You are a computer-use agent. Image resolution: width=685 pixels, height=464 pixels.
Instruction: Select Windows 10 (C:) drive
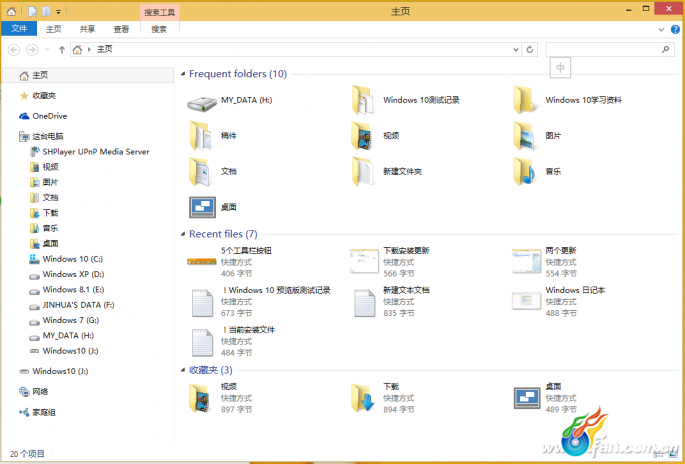[66, 259]
